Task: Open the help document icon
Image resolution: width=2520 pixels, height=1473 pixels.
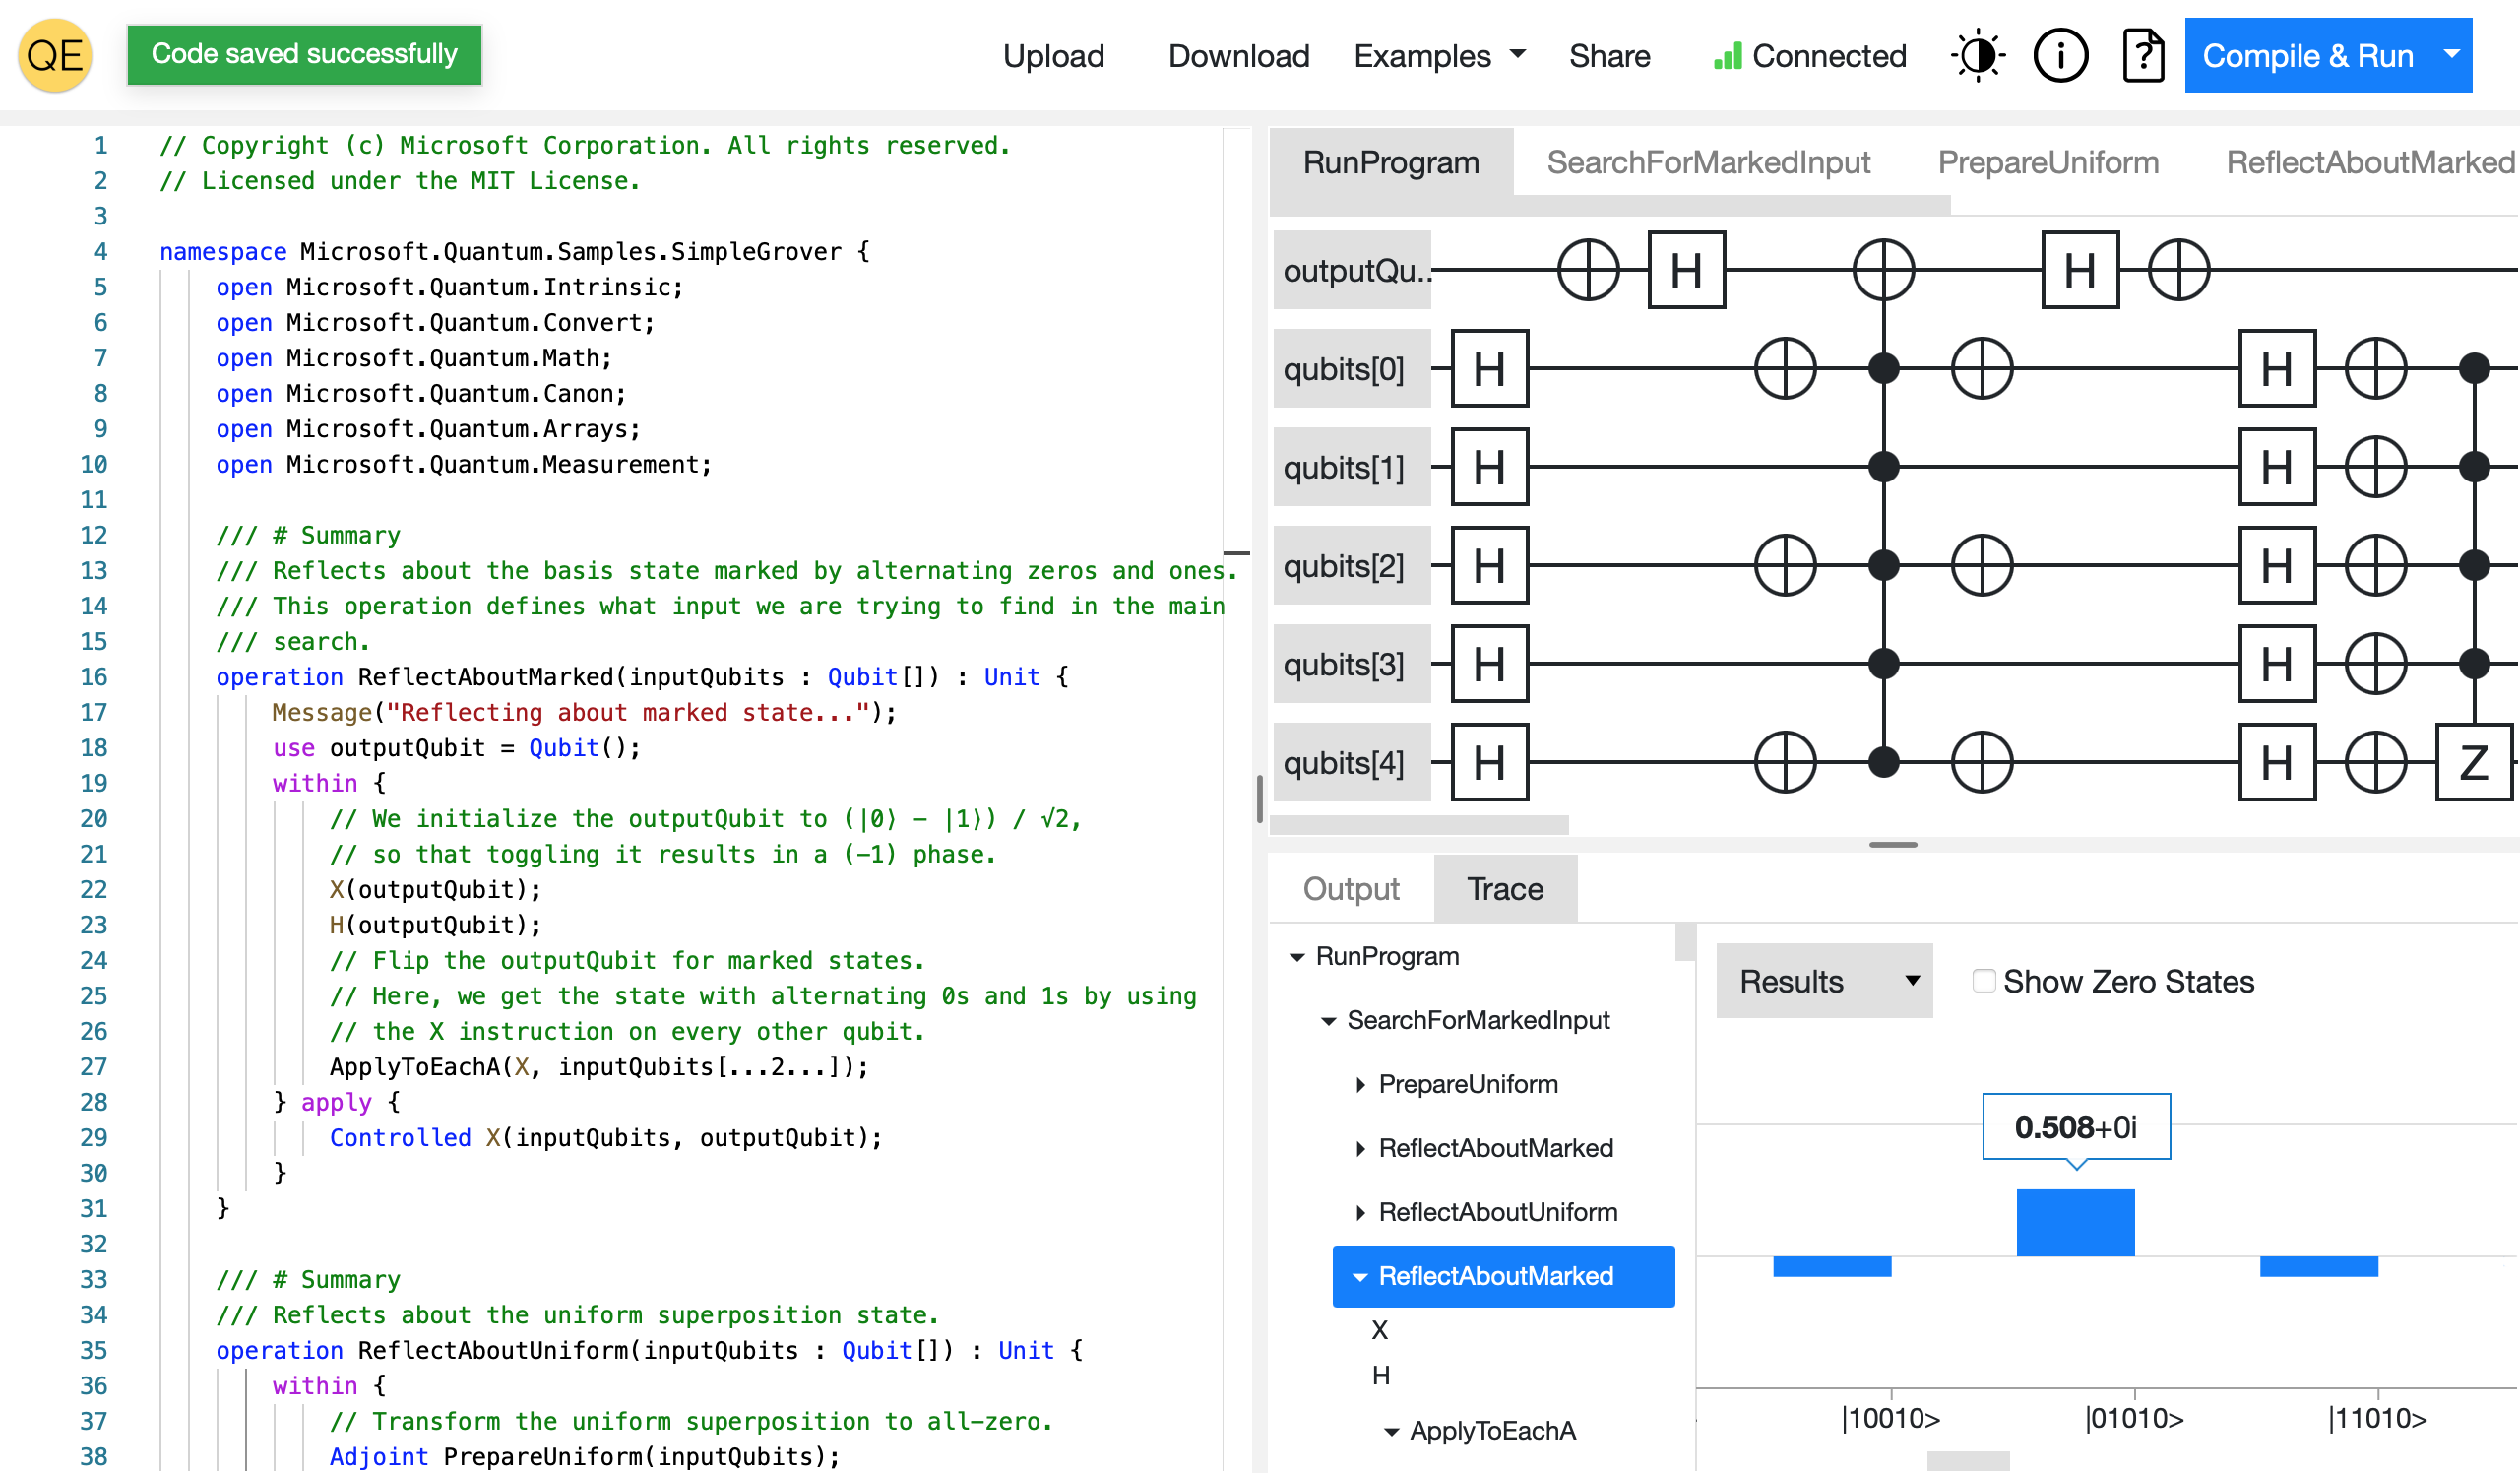Action: (2142, 55)
